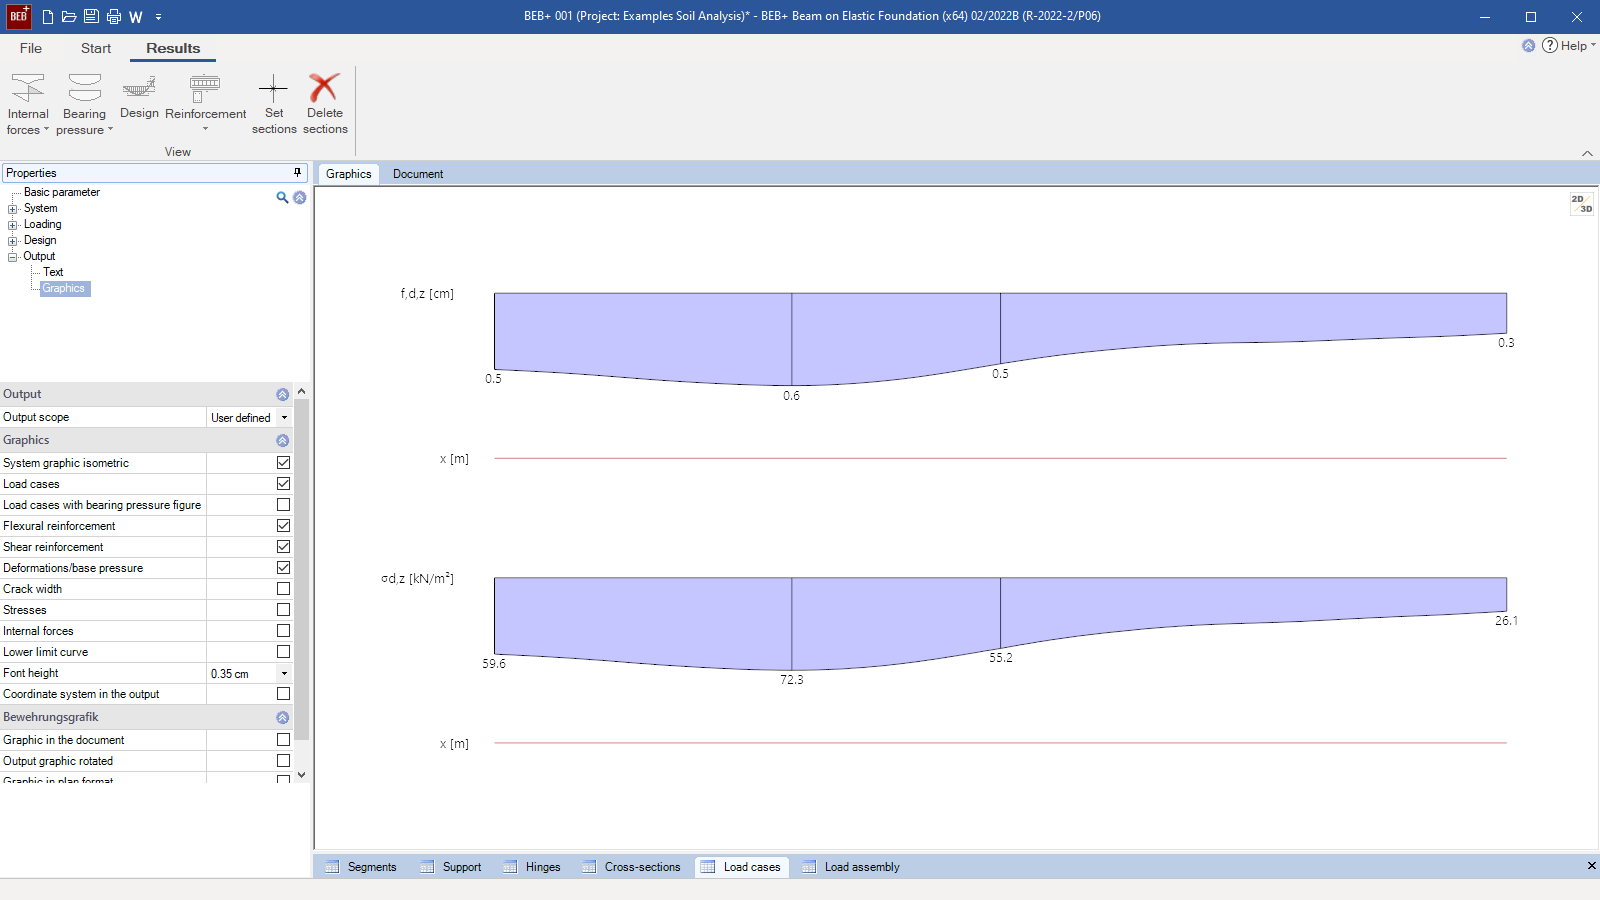Open the Help dropdown arrow
Viewport: 1600px width, 900px height.
(x=1593, y=45)
